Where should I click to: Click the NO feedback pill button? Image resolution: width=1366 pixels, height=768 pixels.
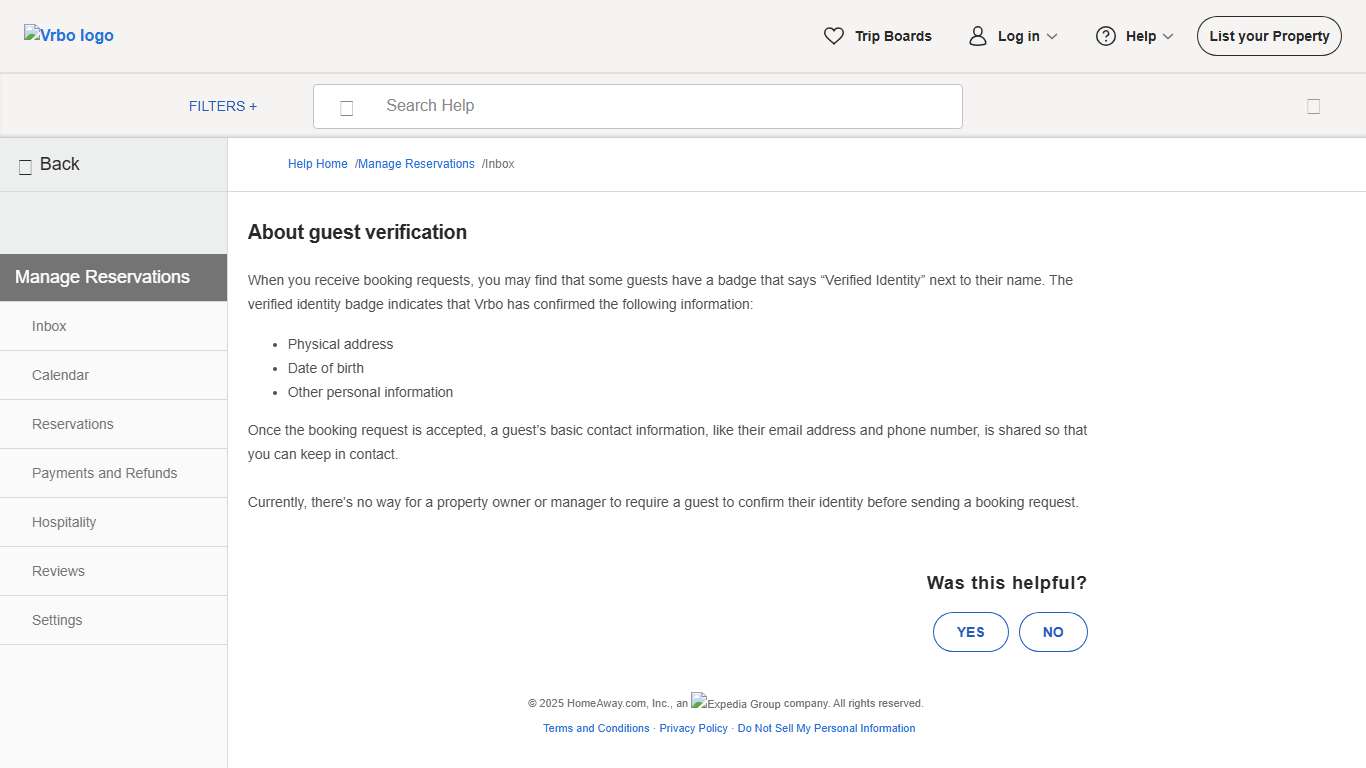point(1053,632)
